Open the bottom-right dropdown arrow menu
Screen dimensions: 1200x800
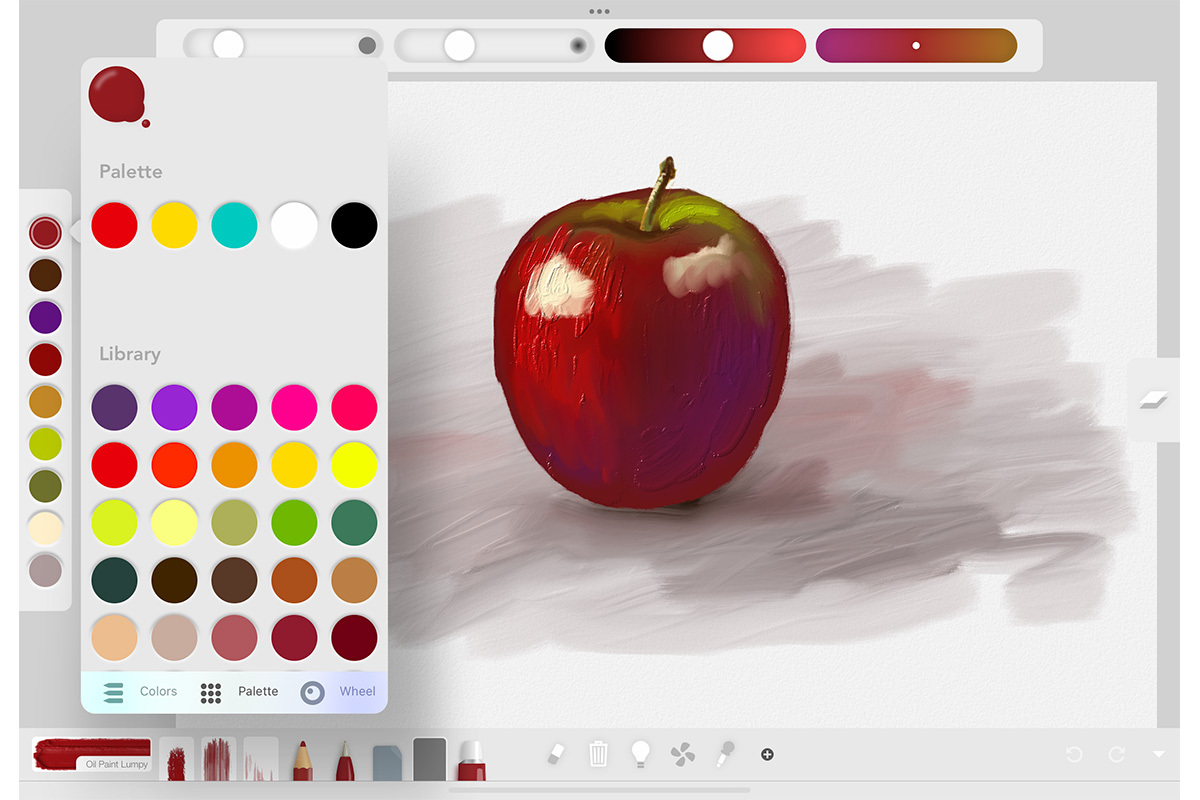tap(1159, 754)
